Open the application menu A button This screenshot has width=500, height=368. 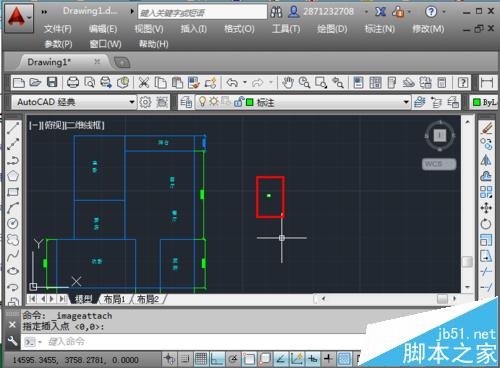pos(18,18)
